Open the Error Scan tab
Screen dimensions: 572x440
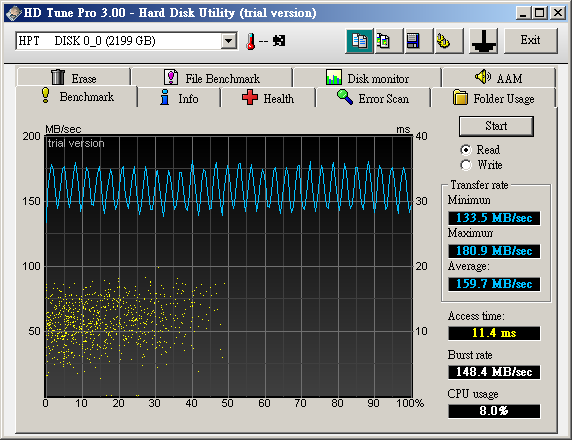[373, 98]
